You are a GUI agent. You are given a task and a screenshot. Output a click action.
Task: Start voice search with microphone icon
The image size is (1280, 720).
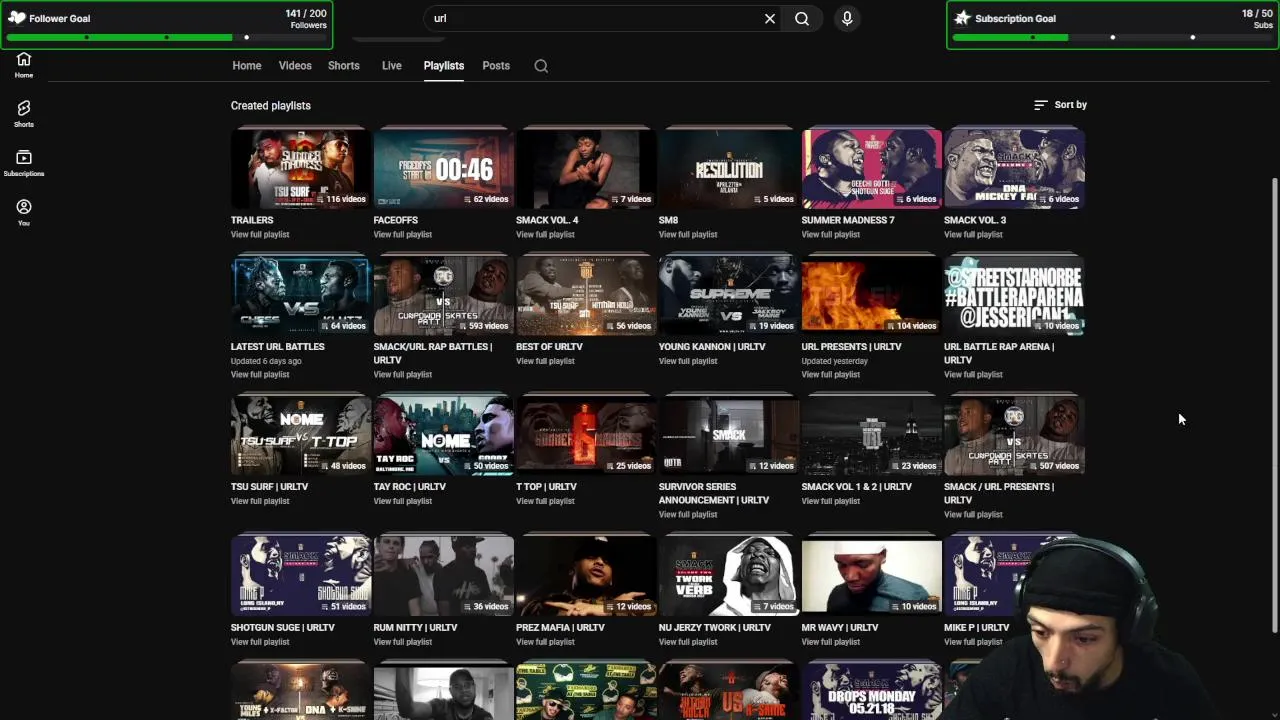pyautogui.click(x=847, y=18)
